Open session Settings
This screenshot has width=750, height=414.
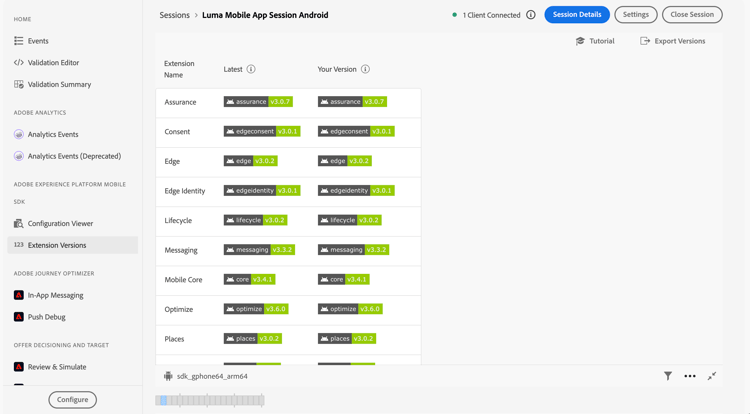tap(636, 15)
